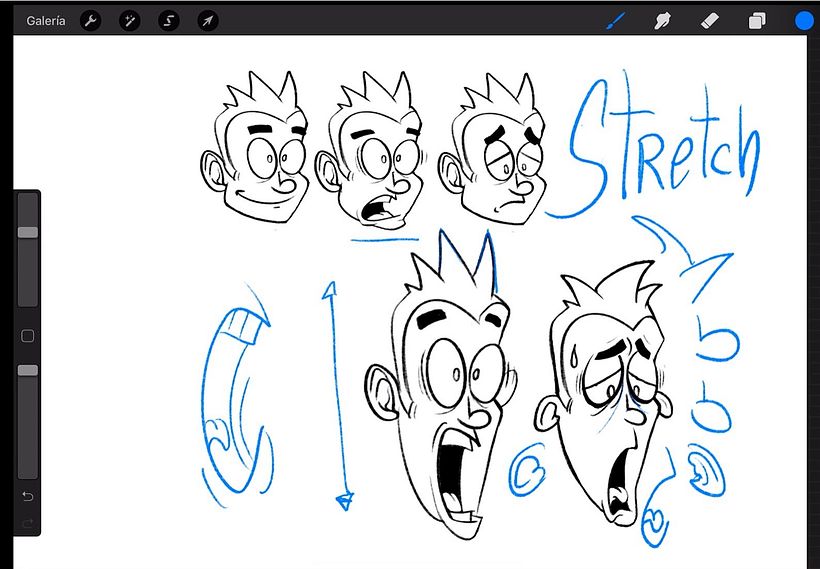Open the Actions wrench menu

point(90,21)
